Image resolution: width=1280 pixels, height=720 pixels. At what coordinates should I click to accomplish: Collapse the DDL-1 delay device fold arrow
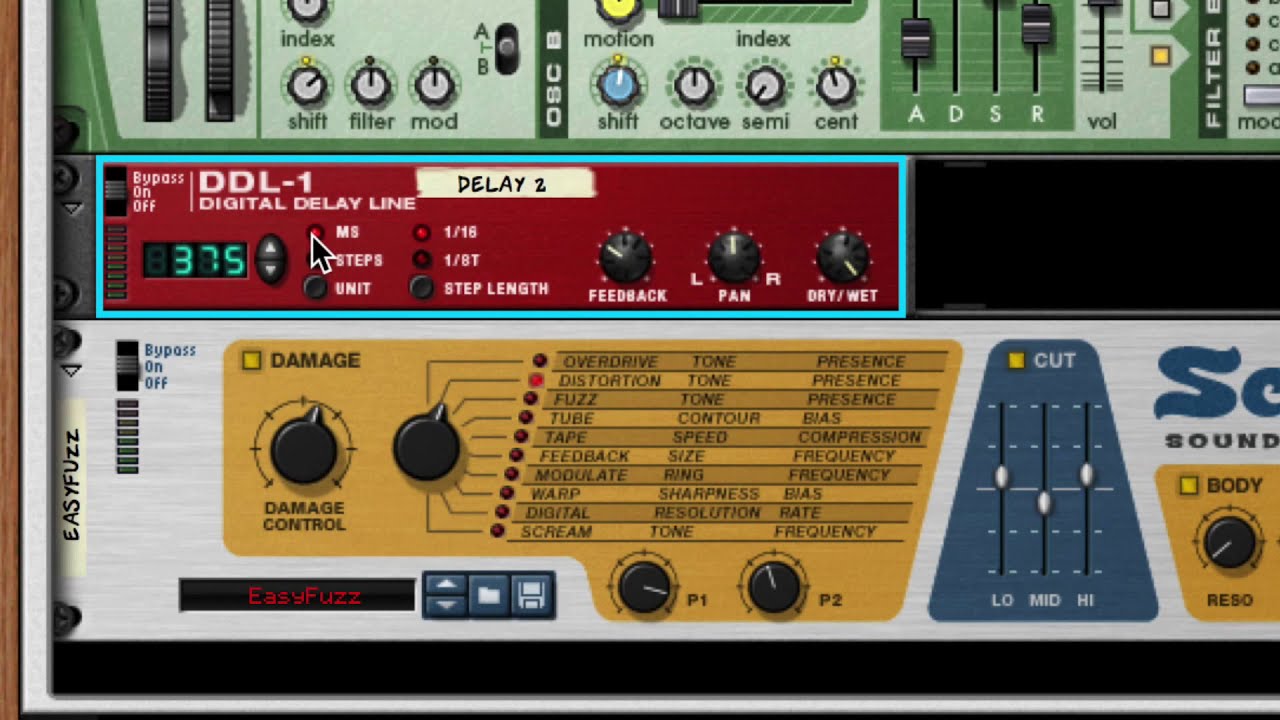[x=72, y=208]
